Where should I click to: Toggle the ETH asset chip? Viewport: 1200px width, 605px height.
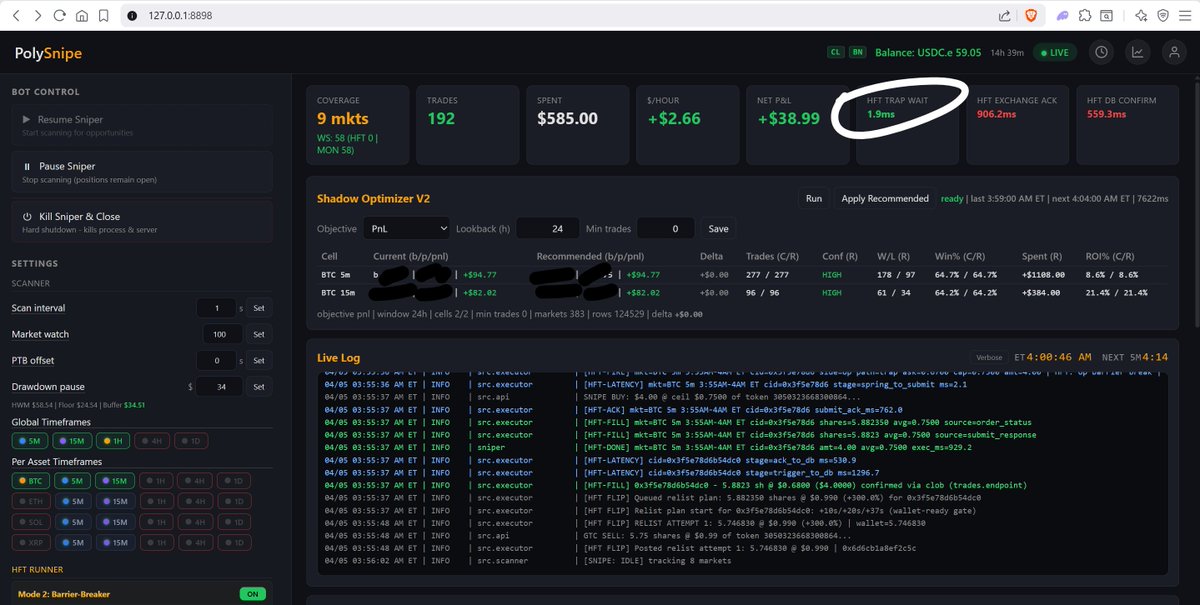pos(30,502)
